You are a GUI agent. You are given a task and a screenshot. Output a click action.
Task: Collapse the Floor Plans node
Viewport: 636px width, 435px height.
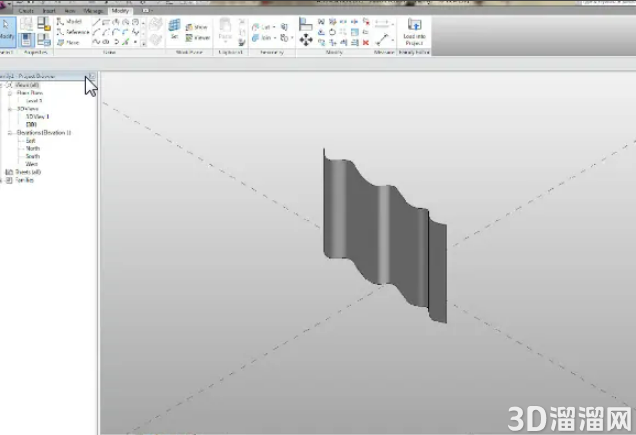point(10,93)
